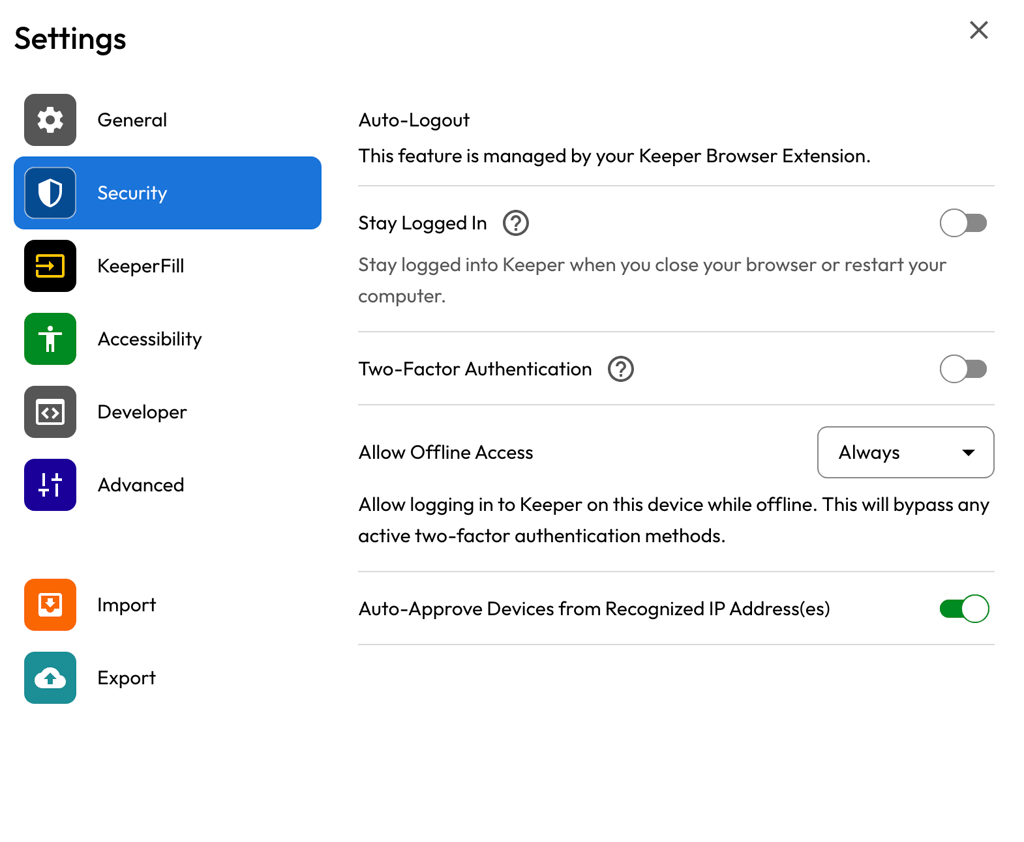The width and height of the screenshot is (1024, 842).
Task: Click the General gear icon
Action: tap(50, 120)
